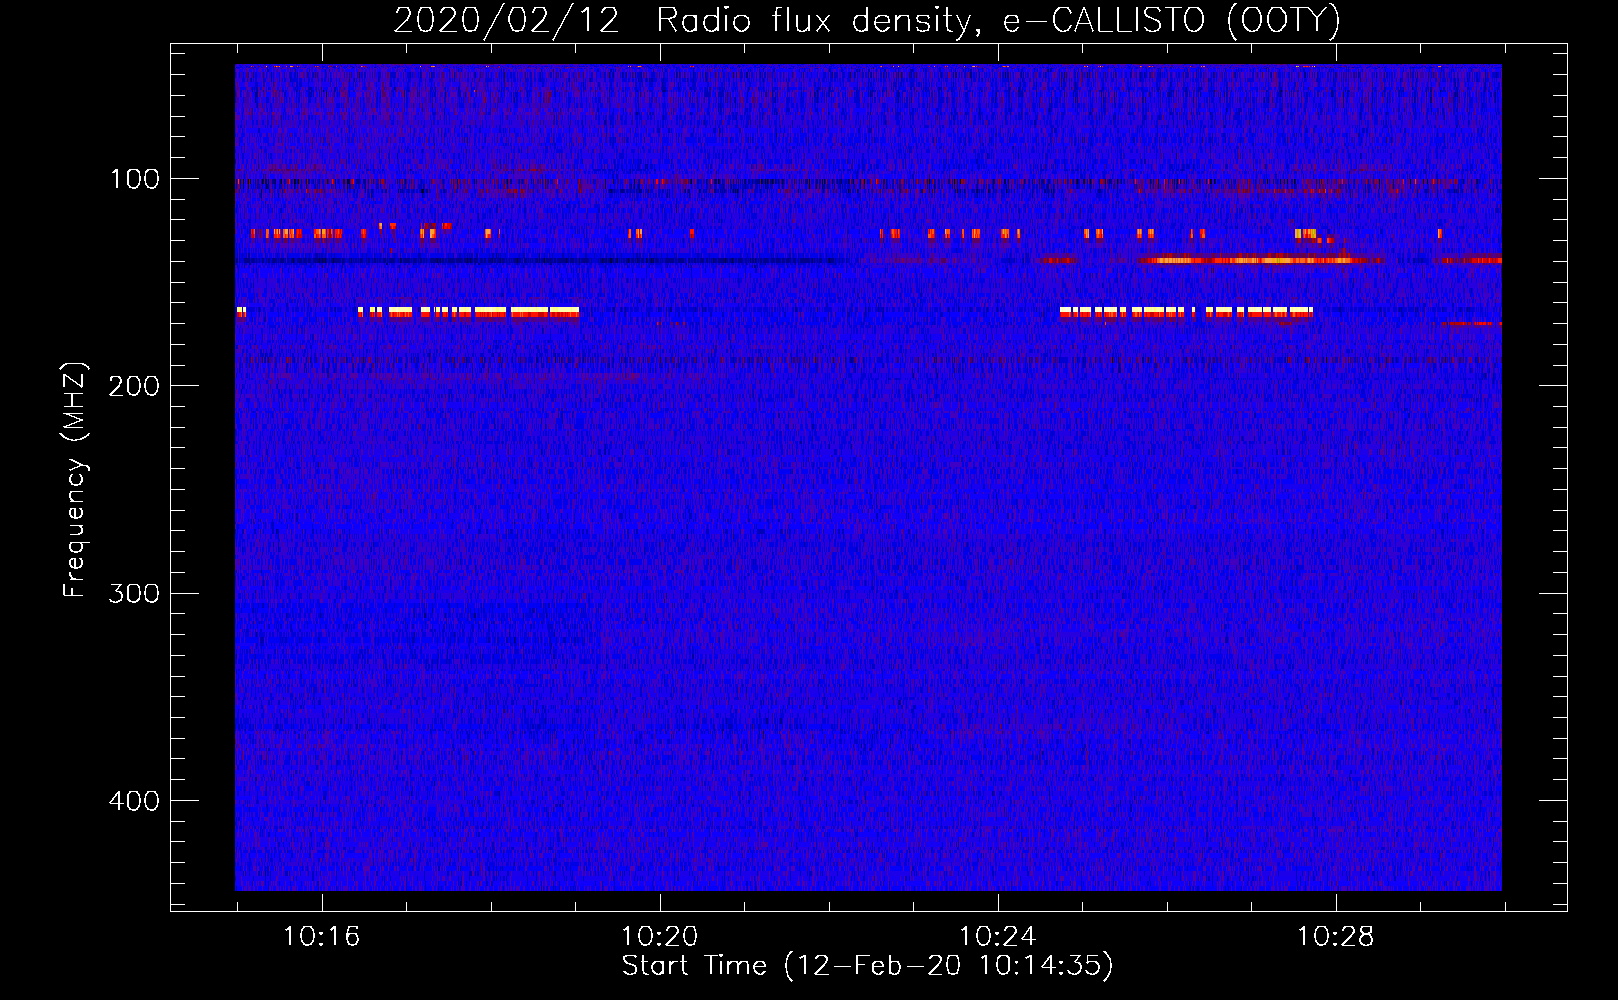Viewport: 1618px width, 1000px height.
Task: Click the 10:28 time tick label
Action: point(1336,937)
